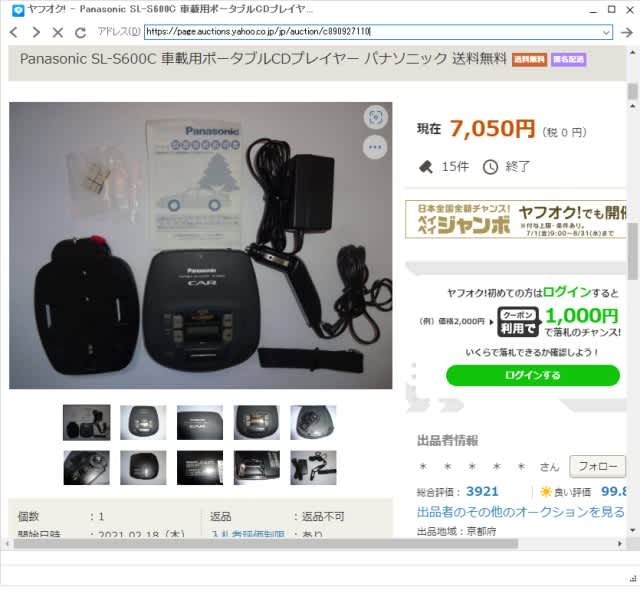Open the three-dot menu on main photo
This screenshot has height=600, width=640.
point(375,147)
